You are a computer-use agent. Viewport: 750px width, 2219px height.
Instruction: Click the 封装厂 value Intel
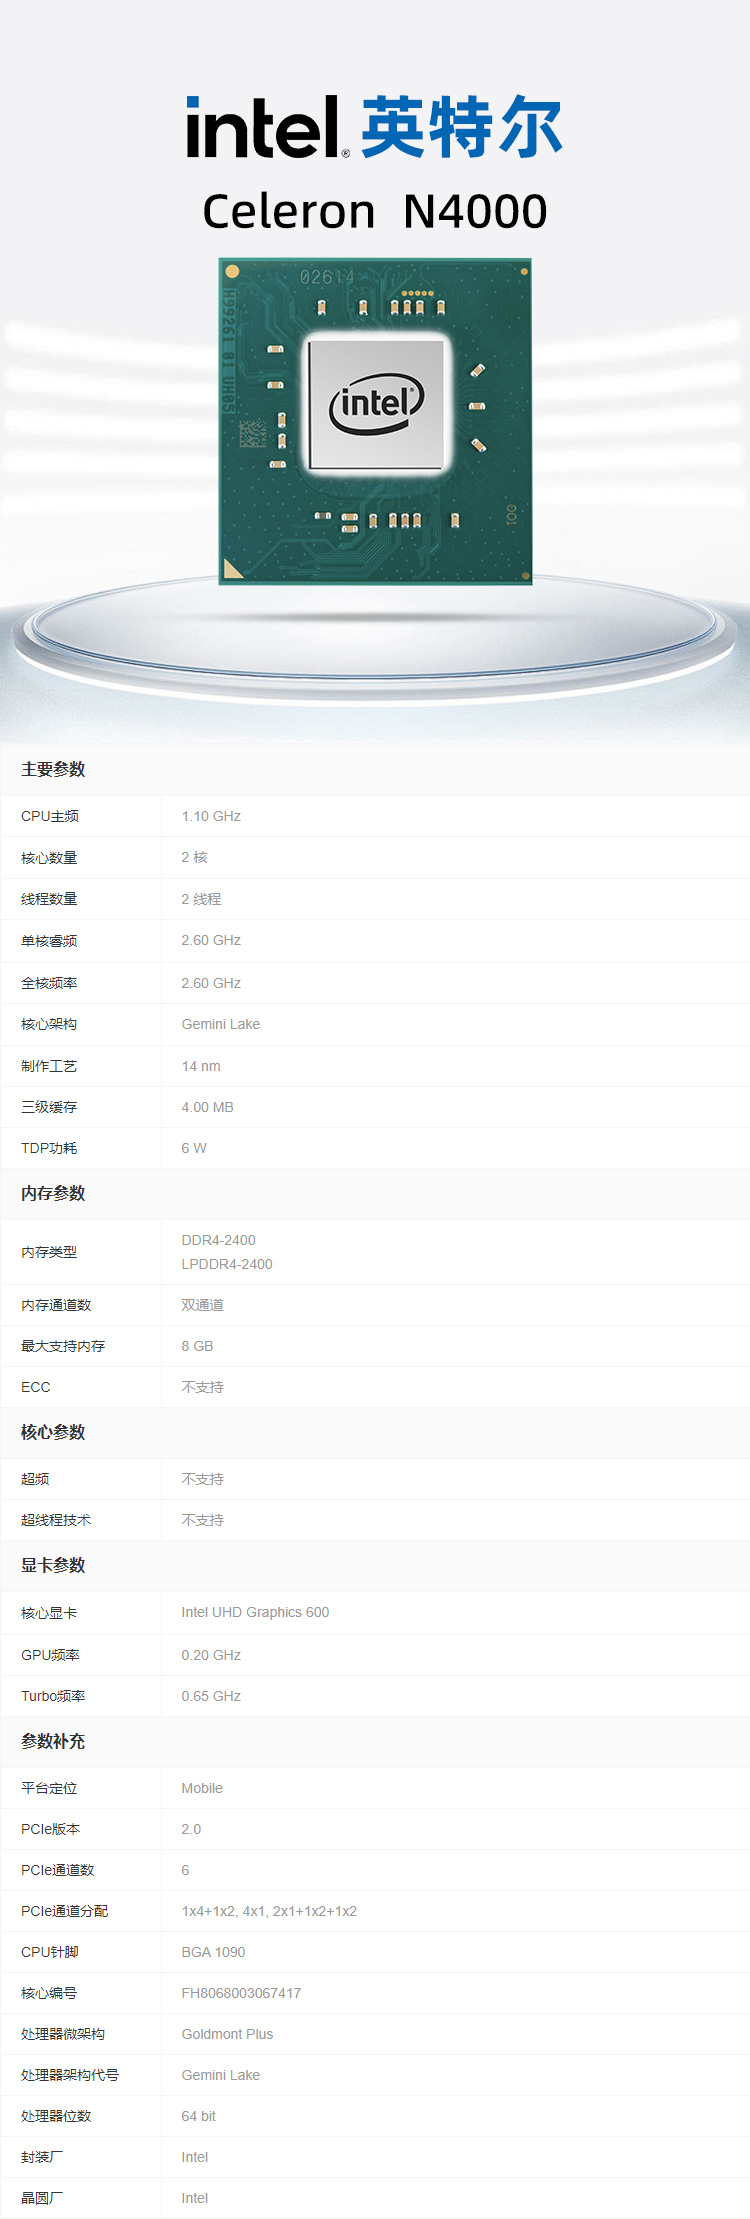click(195, 2157)
